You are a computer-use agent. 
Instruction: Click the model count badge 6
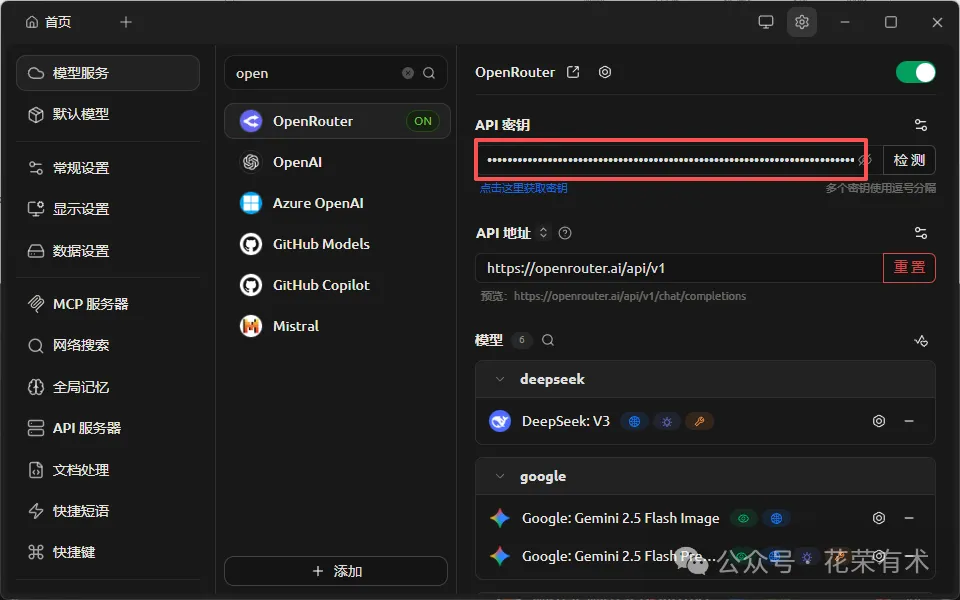(x=522, y=340)
